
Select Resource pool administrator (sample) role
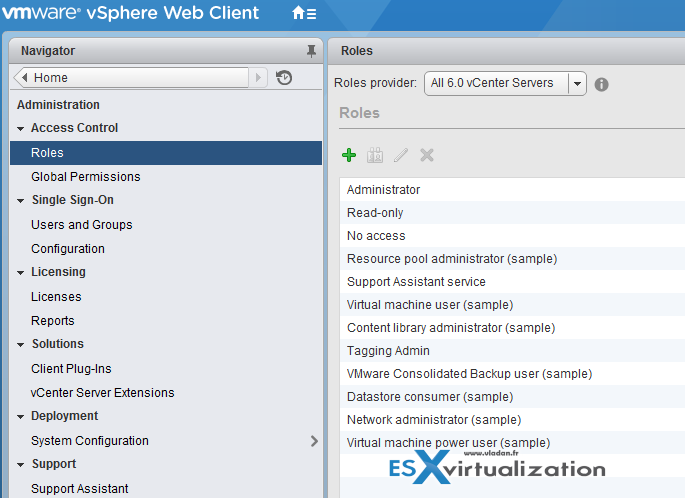click(x=512, y=259)
